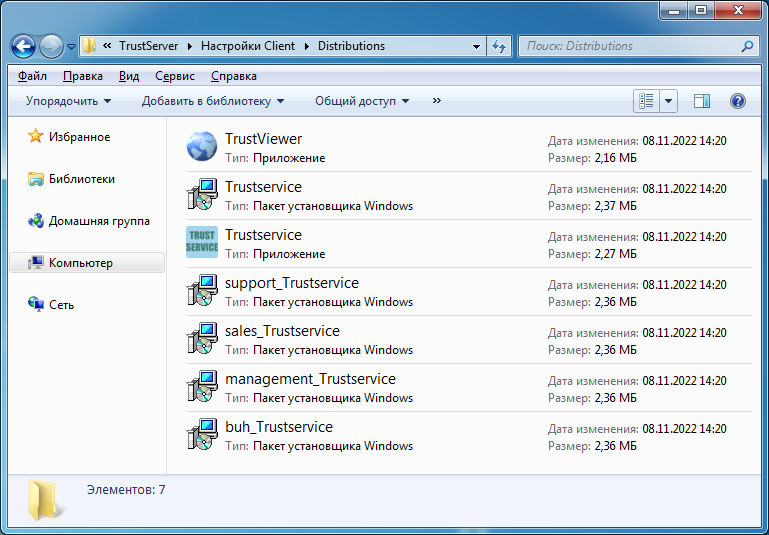
Task: Click the 2,16 МБ size value
Action: point(615,158)
